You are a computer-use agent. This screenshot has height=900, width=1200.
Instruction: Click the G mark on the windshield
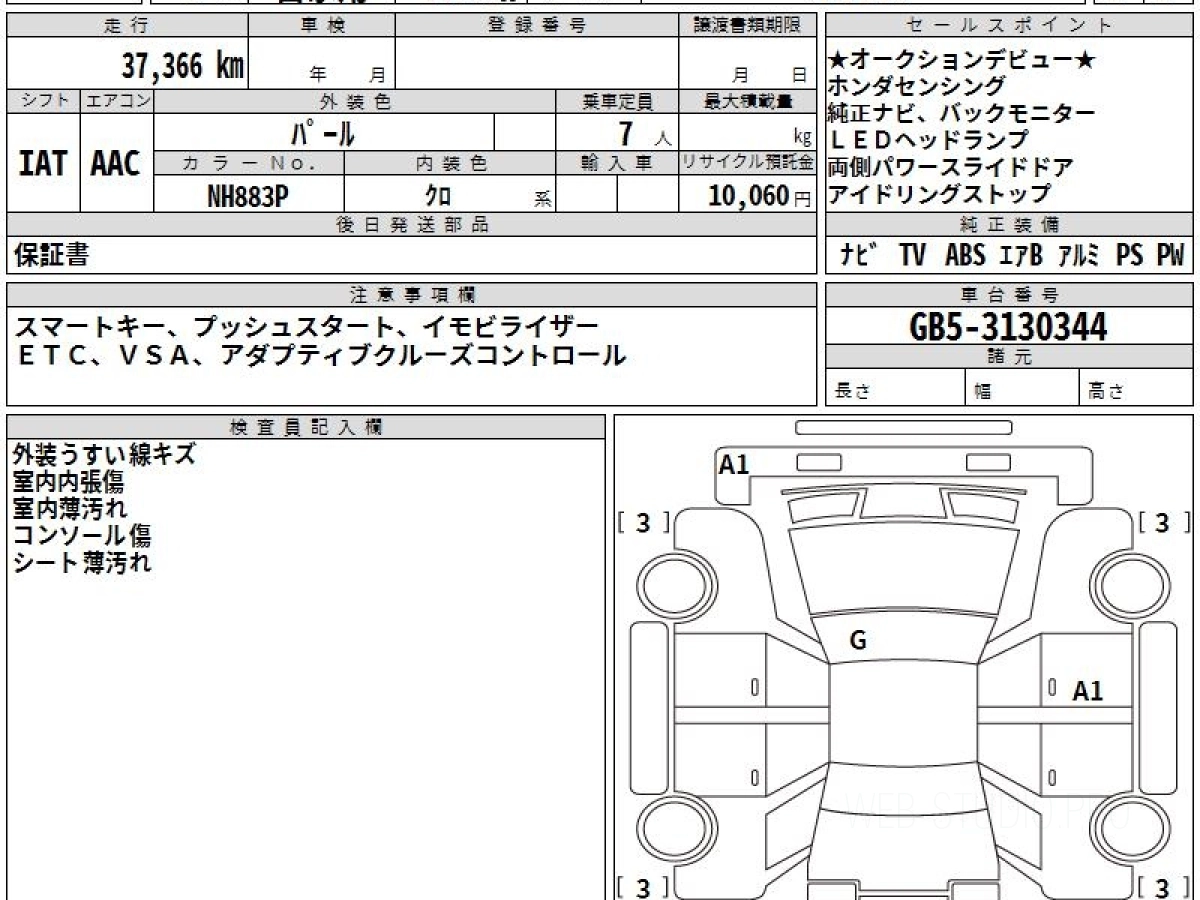[858, 642]
